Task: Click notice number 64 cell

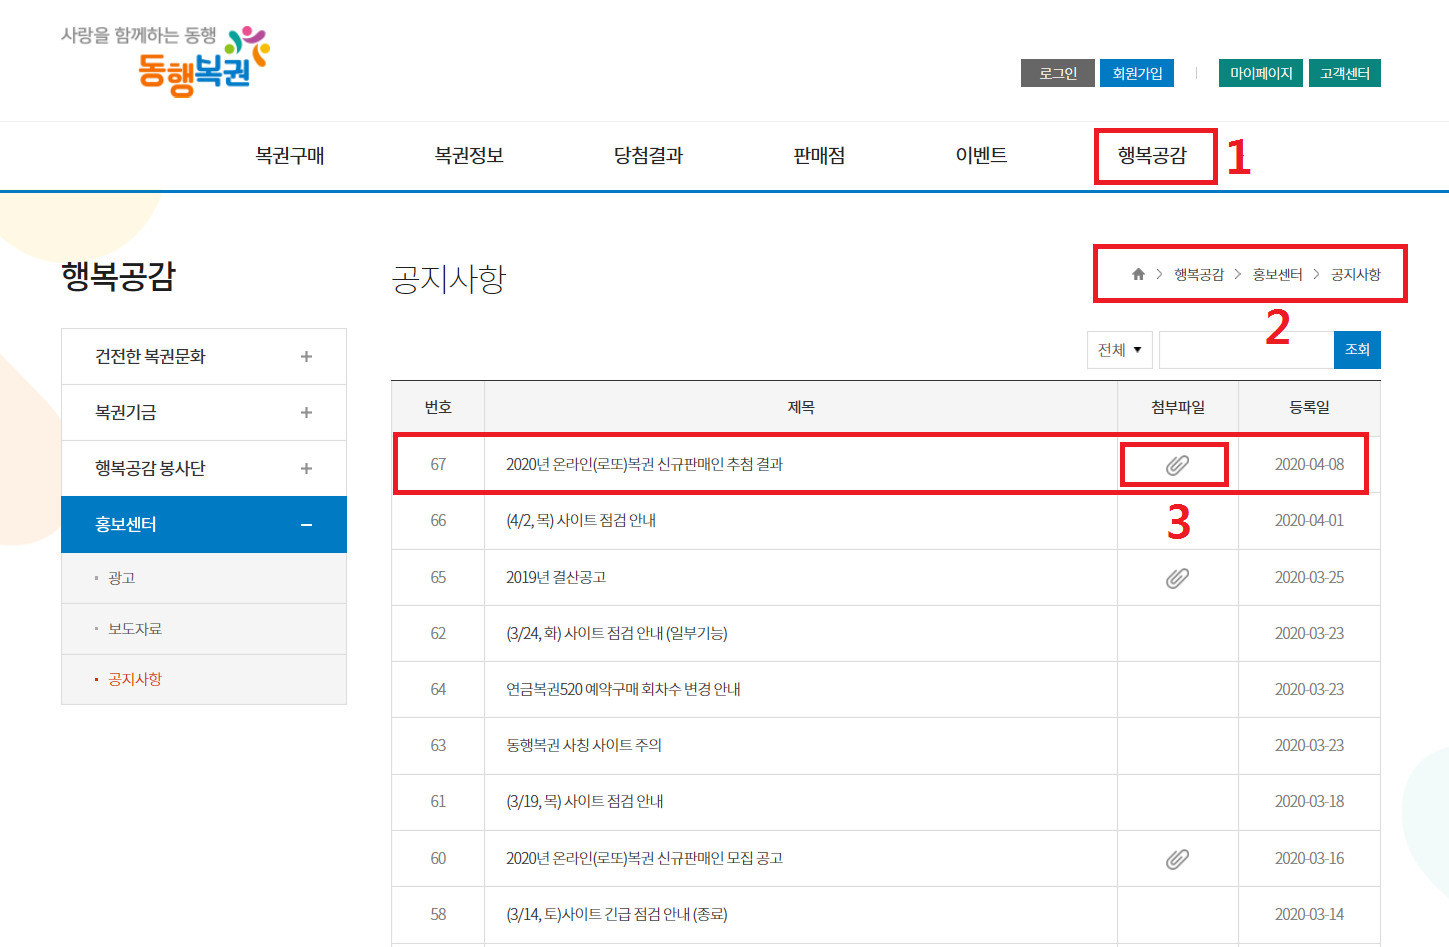Action: (438, 689)
